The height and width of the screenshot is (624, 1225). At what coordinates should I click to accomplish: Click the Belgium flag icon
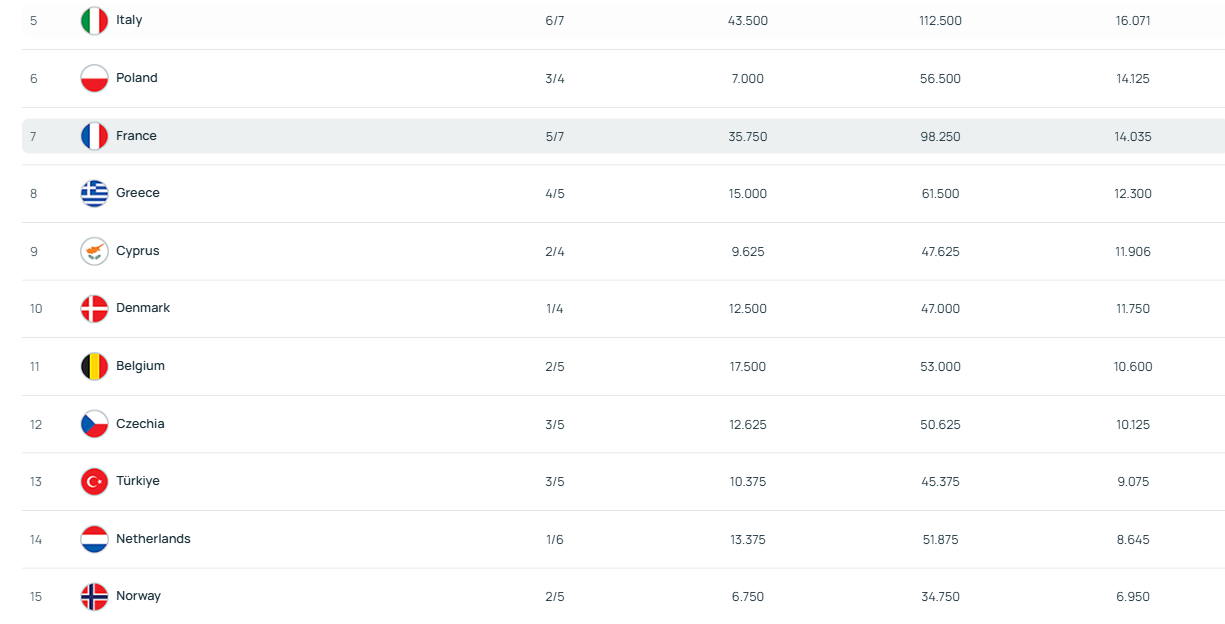click(x=94, y=367)
